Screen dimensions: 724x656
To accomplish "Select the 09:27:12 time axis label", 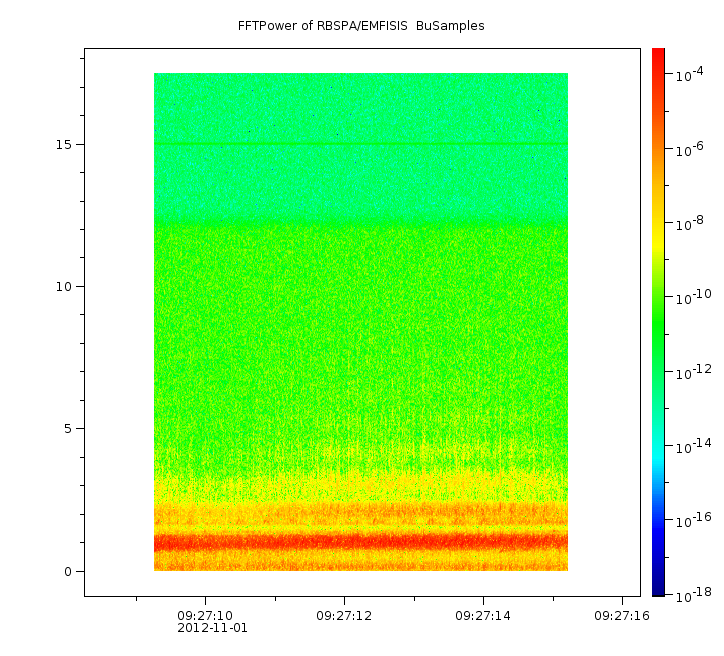I will (x=344, y=615).
